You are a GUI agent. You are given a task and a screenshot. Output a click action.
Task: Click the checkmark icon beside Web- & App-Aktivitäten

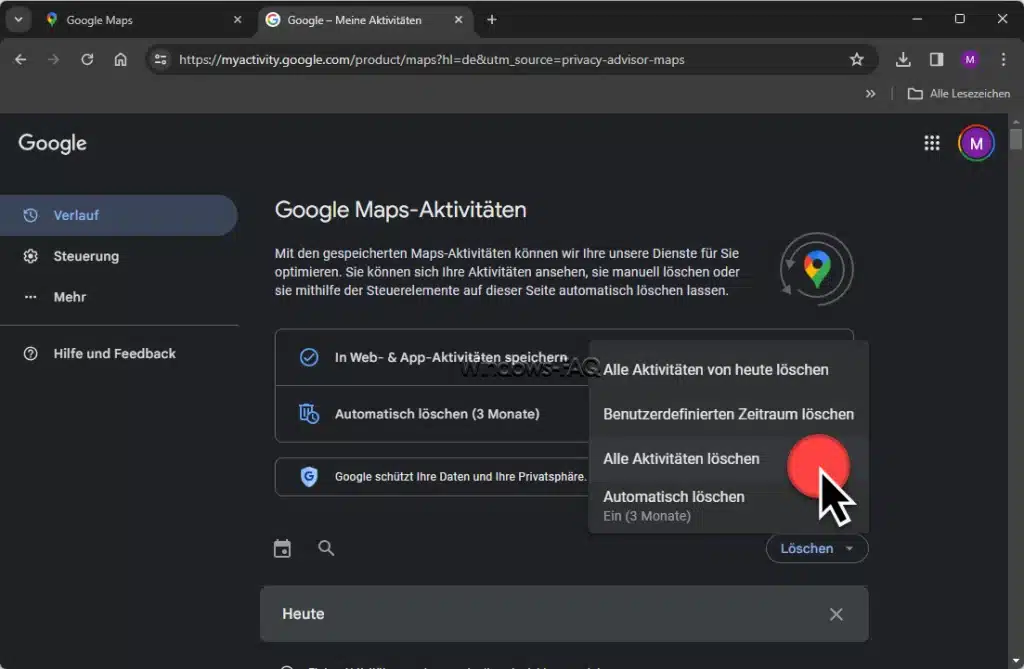pos(309,357)
